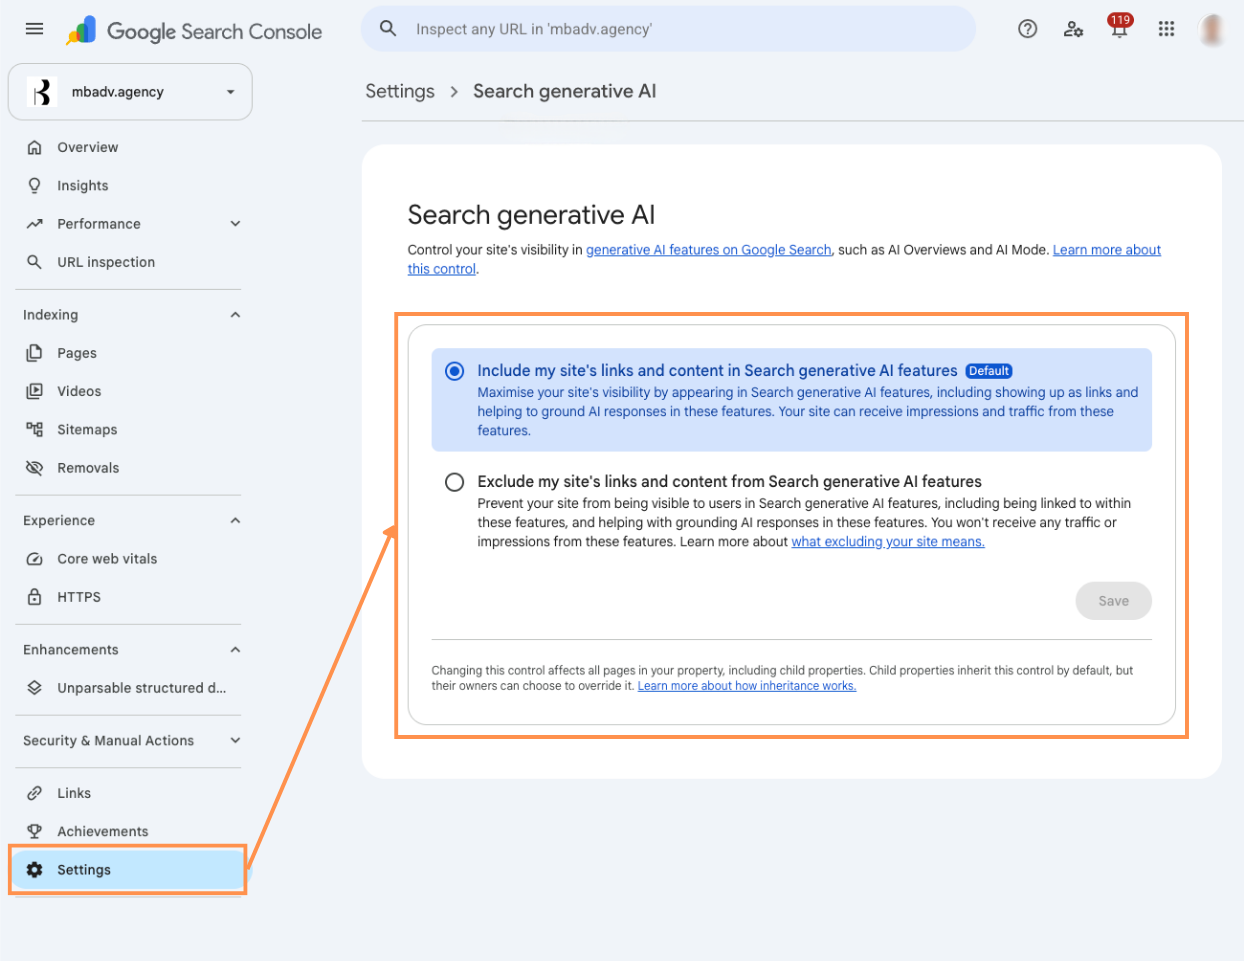The height and width of the screenshot is (961, 1244).
Task: Open the Pages report
Action: tap(77, 353)
